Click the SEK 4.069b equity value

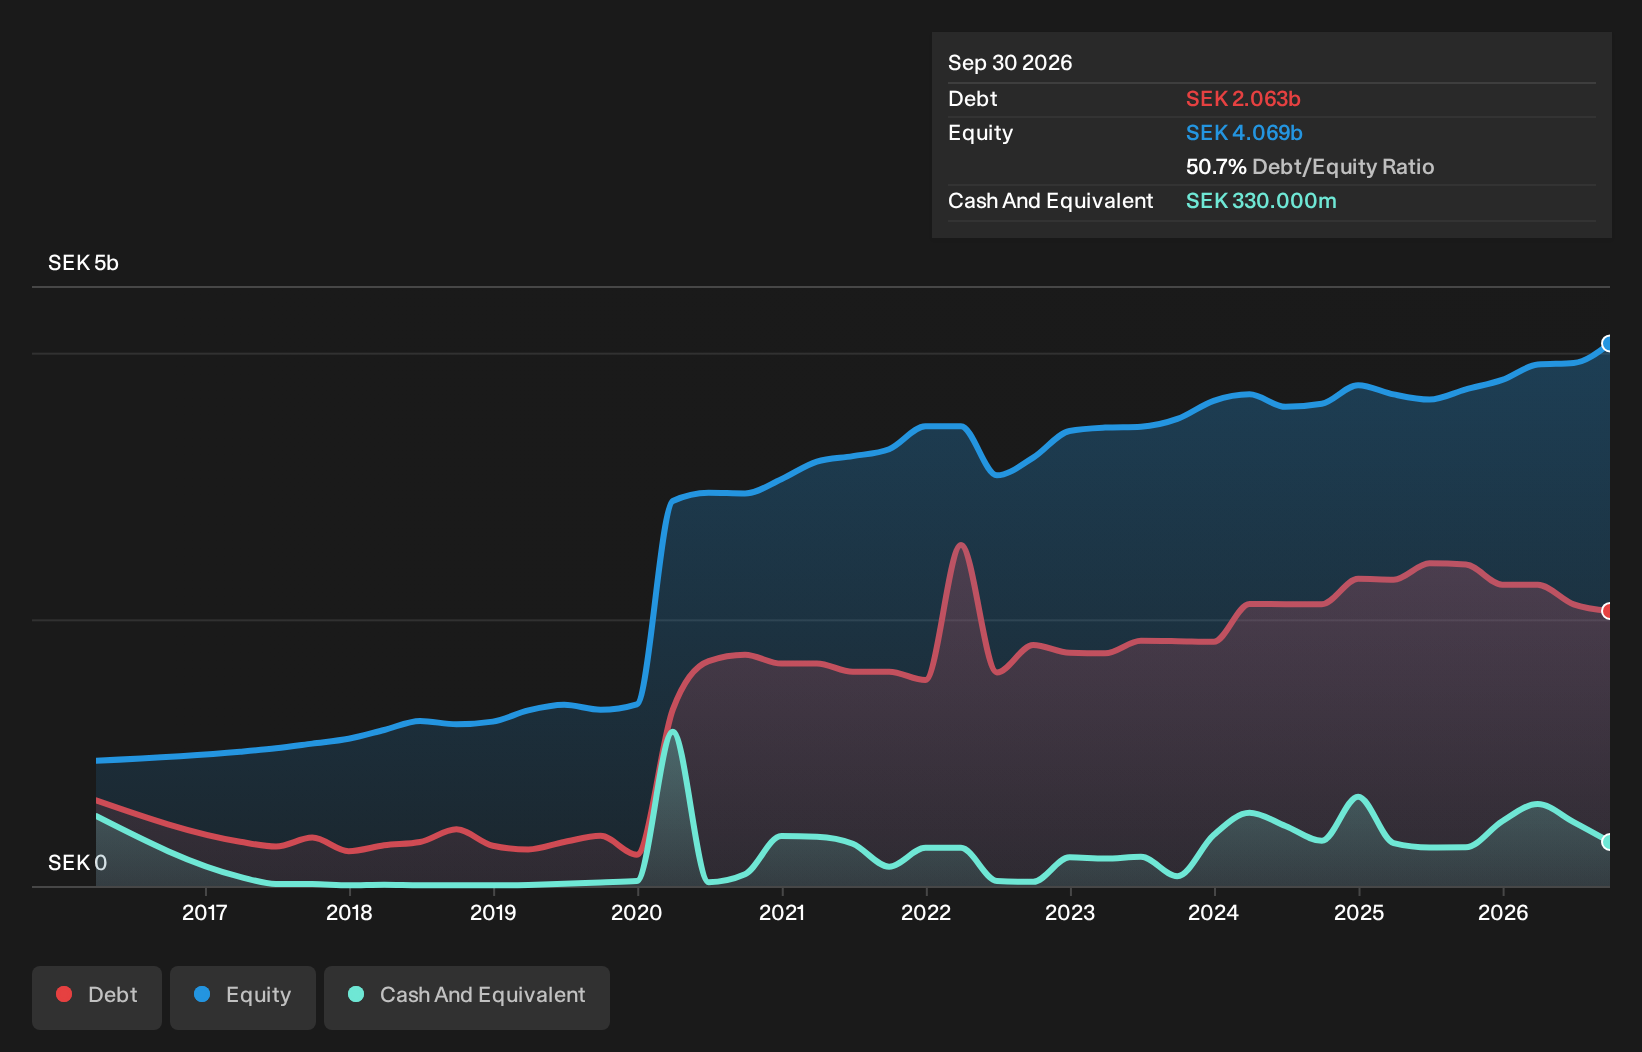click(1244, 133)
